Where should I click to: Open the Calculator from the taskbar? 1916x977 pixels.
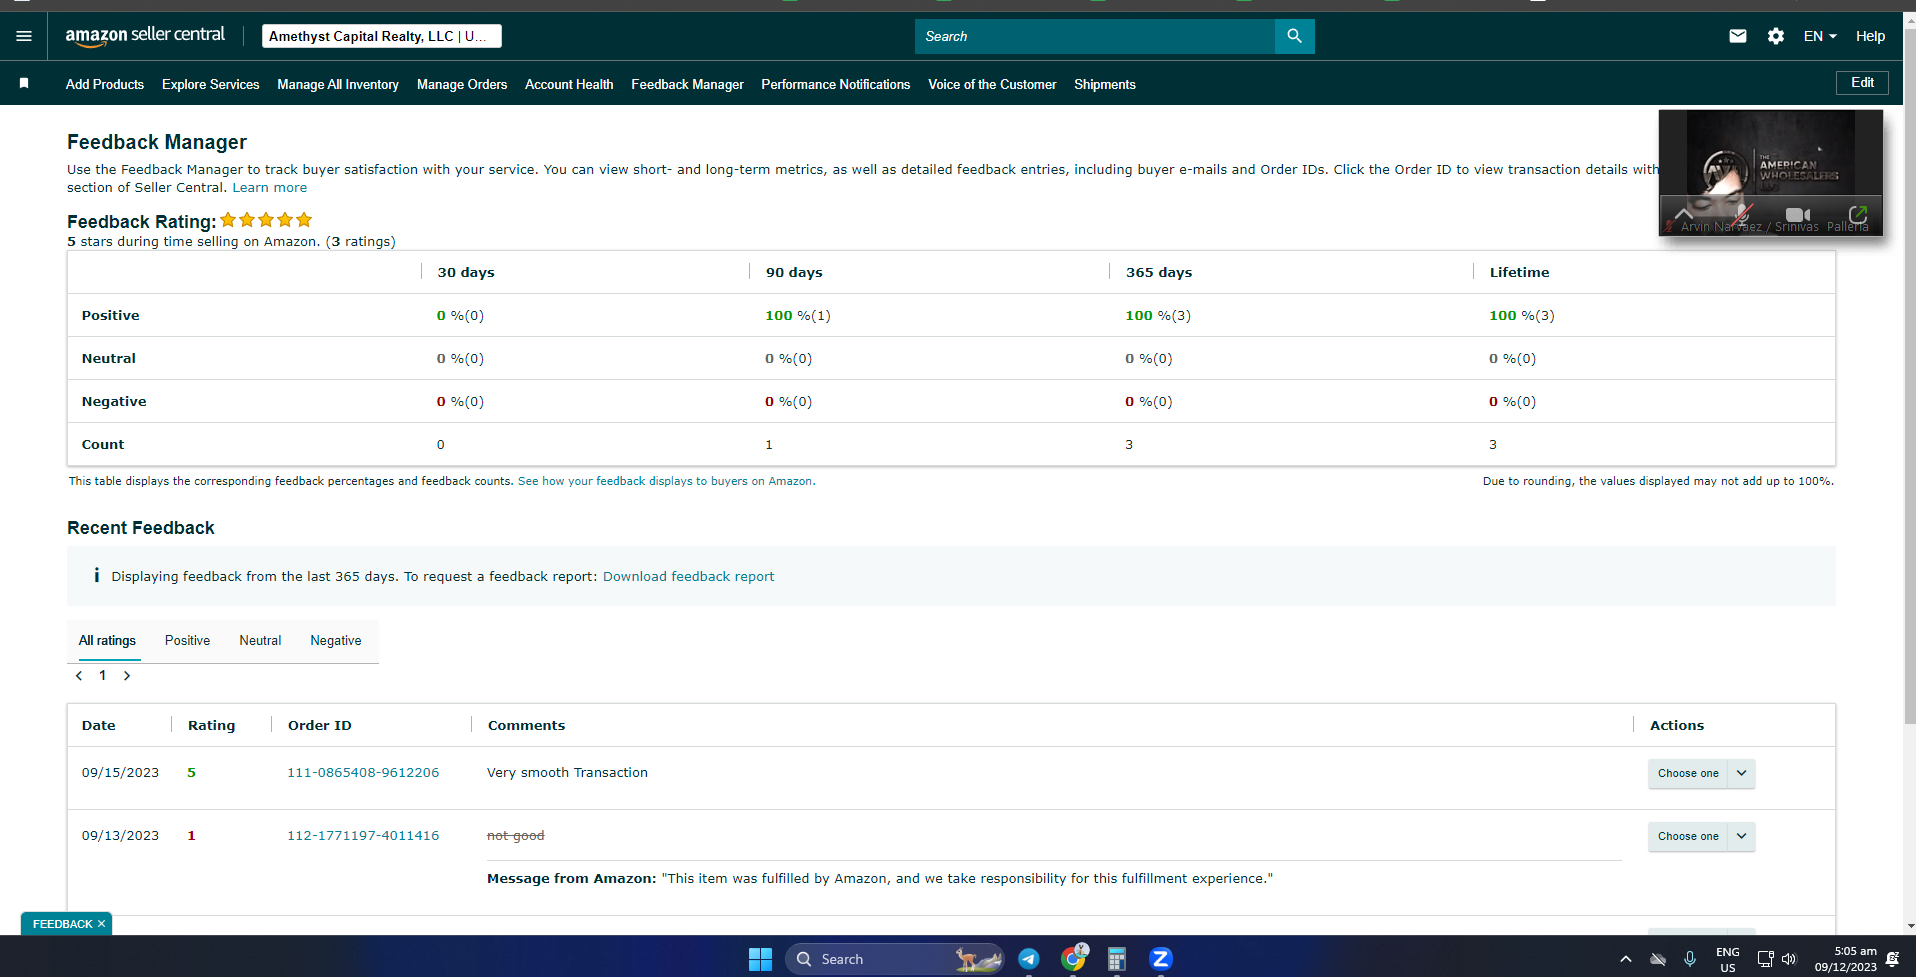[x=1117, y=959]
